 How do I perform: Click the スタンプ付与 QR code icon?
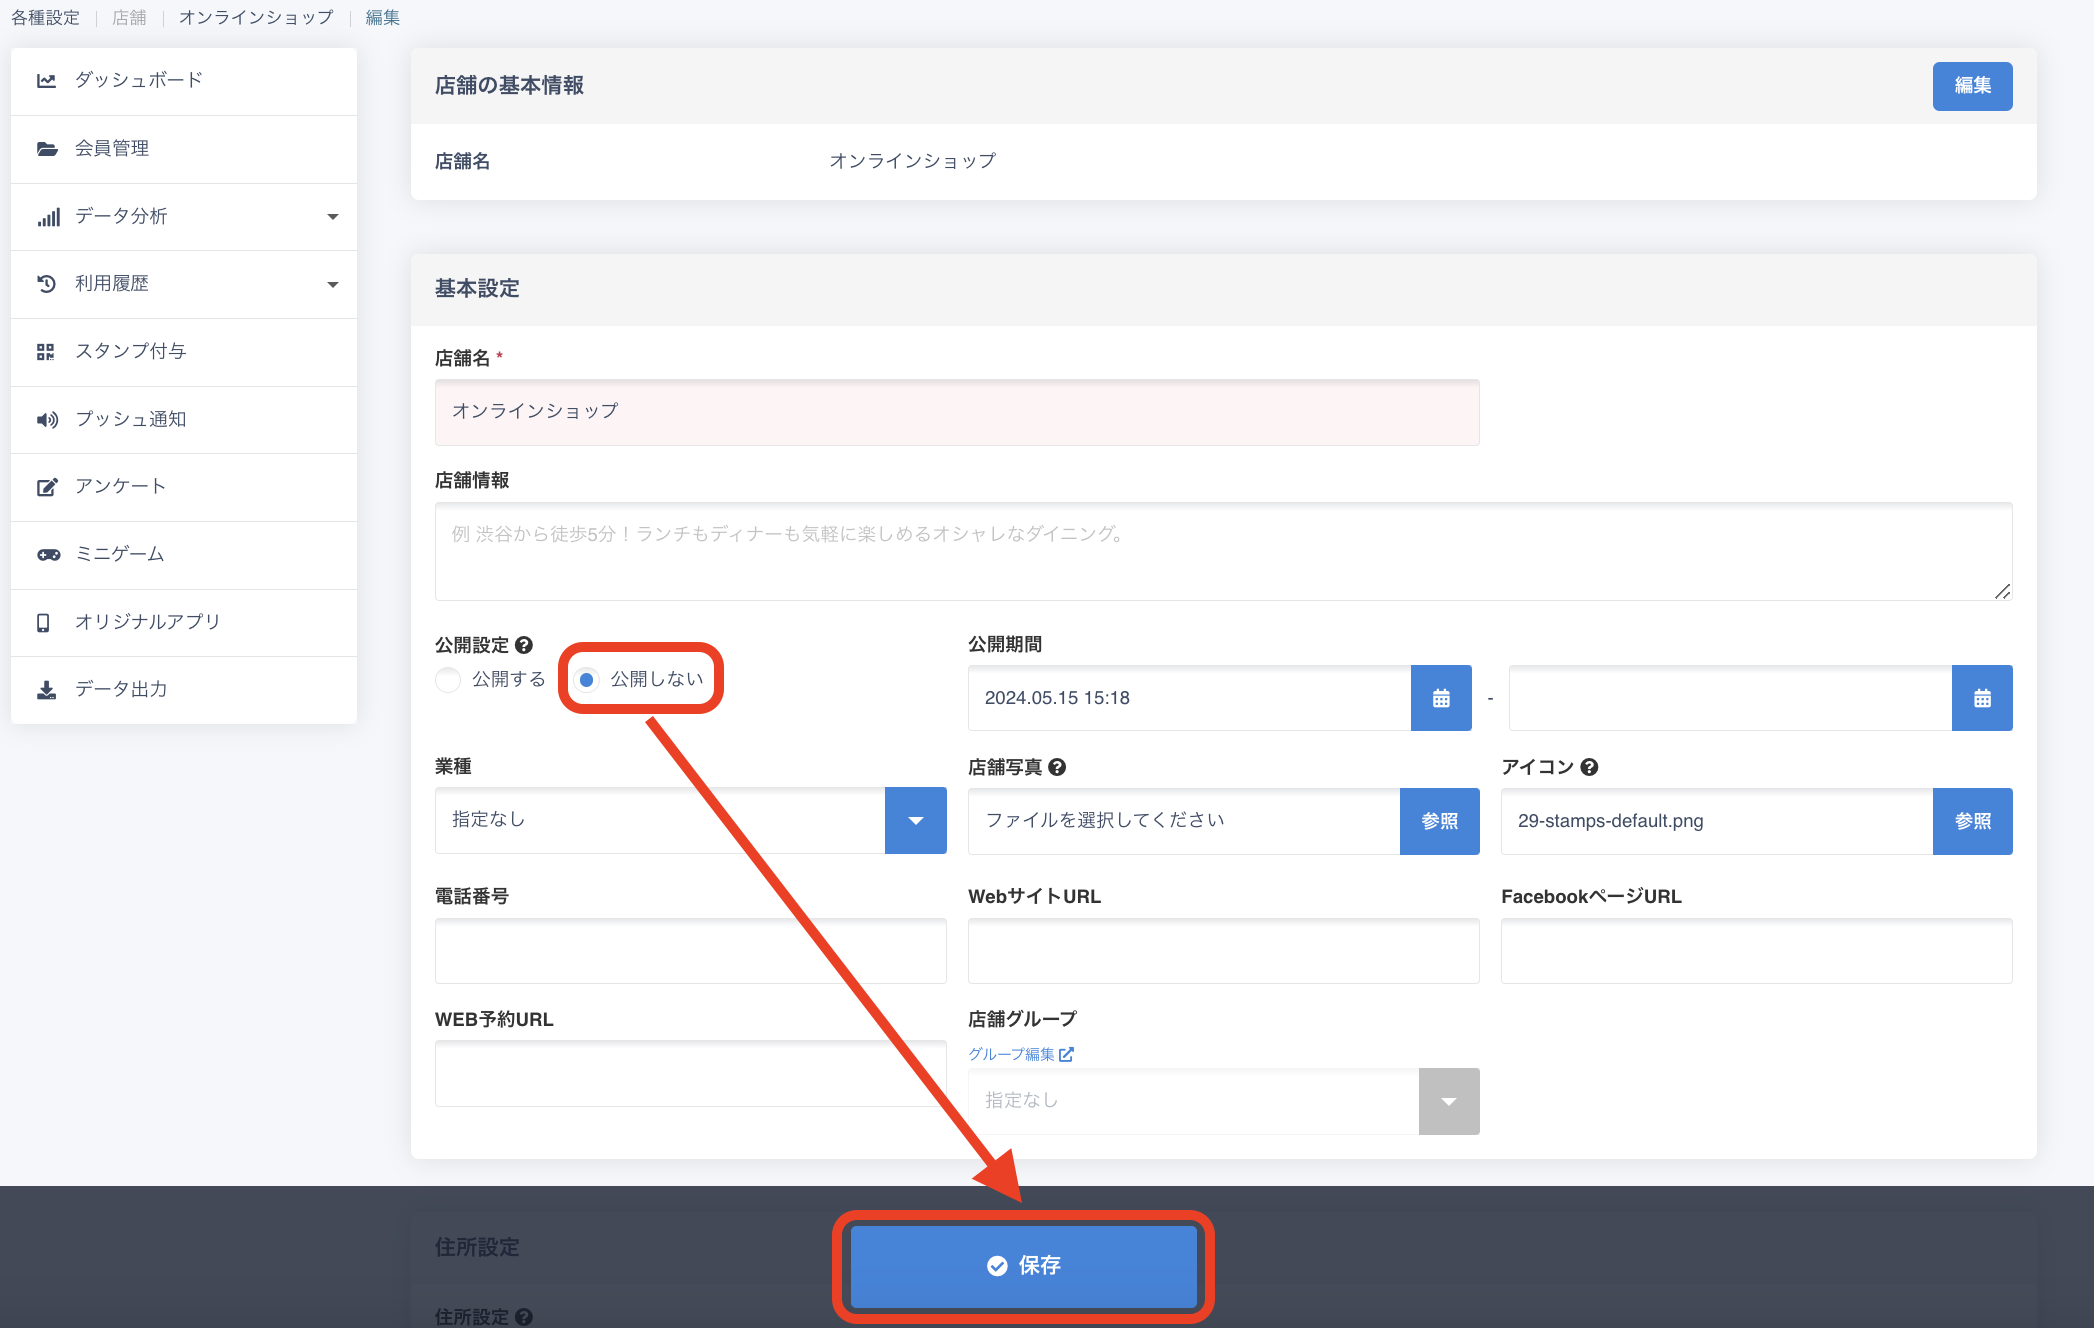tap(46, 351)
